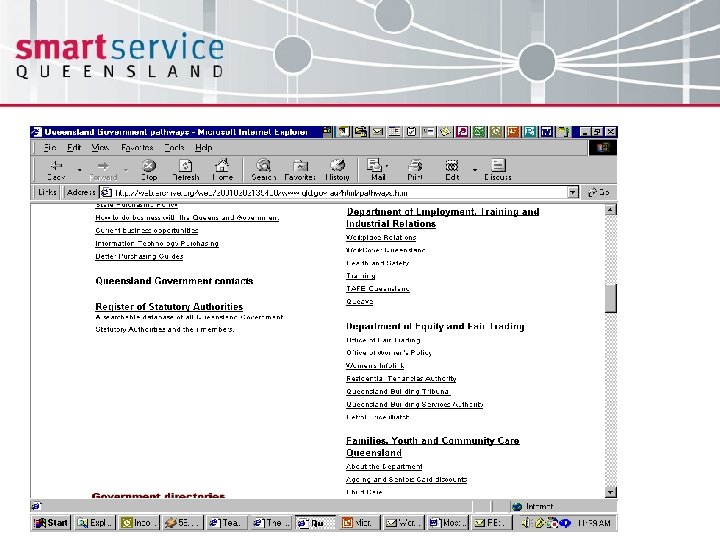Viewport: 720px width, 540px height.
Task: Open the Search pane
Action: pos(264,170)
